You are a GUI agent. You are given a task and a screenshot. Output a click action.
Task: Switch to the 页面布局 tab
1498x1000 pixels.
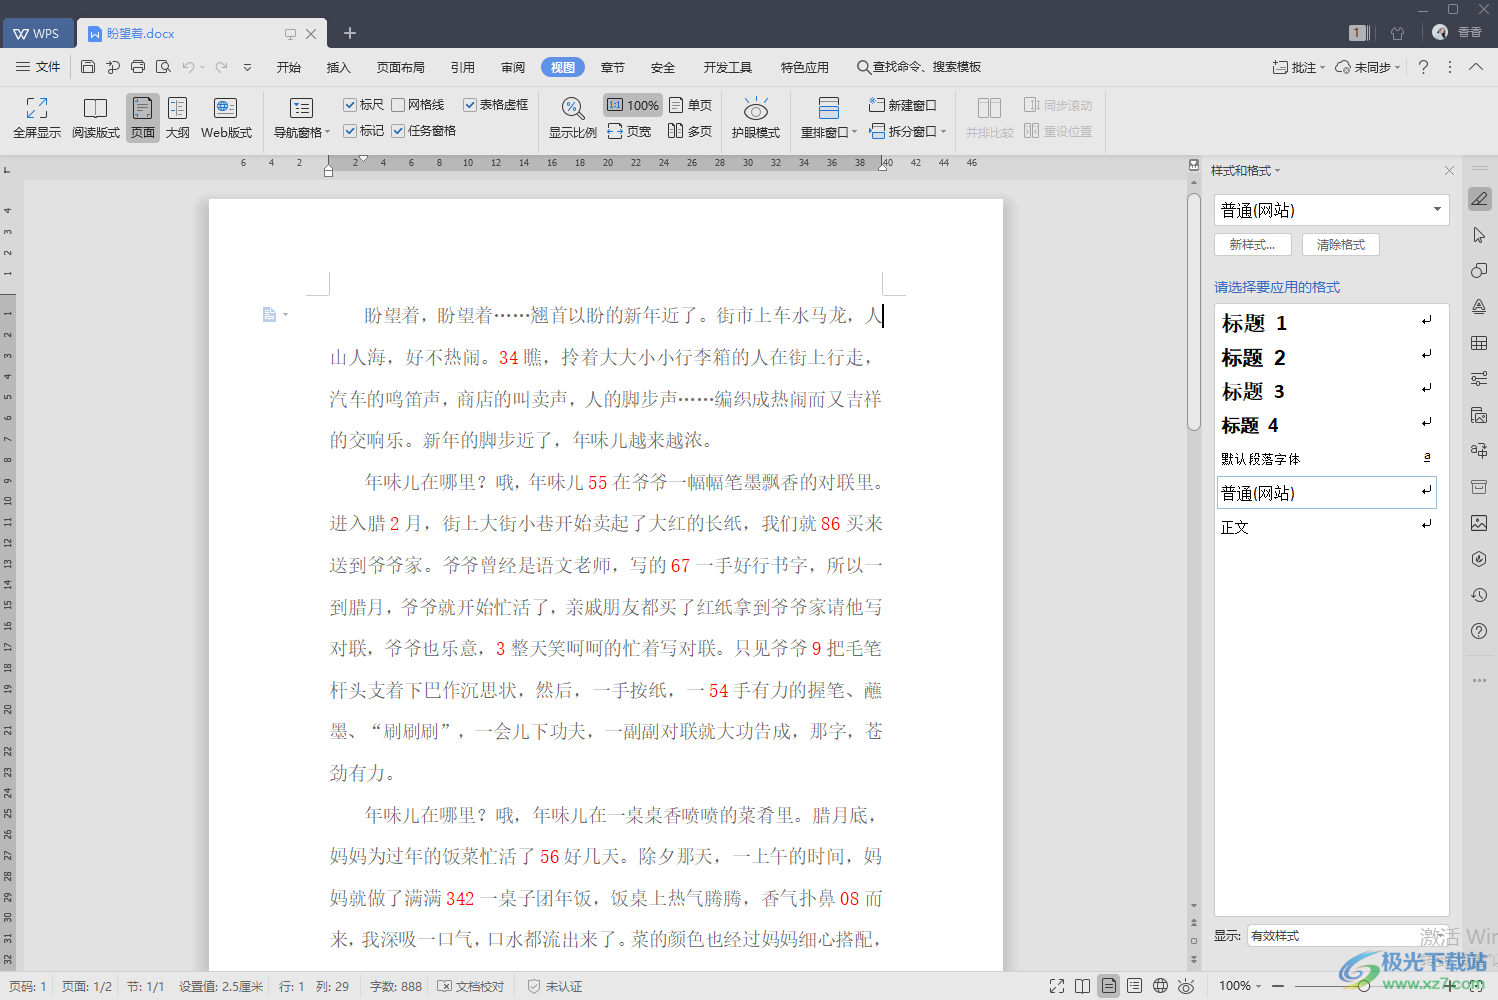[x=400, y=67]
